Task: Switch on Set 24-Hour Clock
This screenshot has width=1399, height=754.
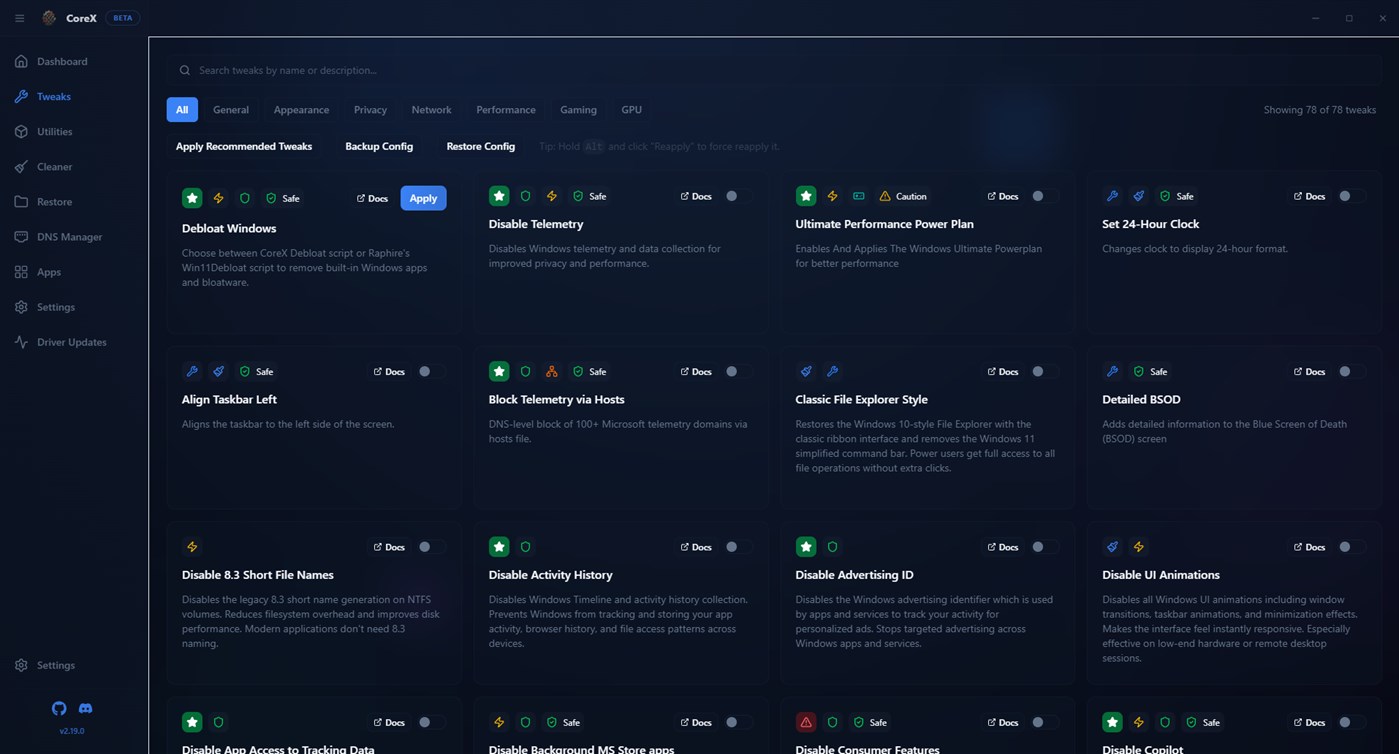Action: point(1352,196)
